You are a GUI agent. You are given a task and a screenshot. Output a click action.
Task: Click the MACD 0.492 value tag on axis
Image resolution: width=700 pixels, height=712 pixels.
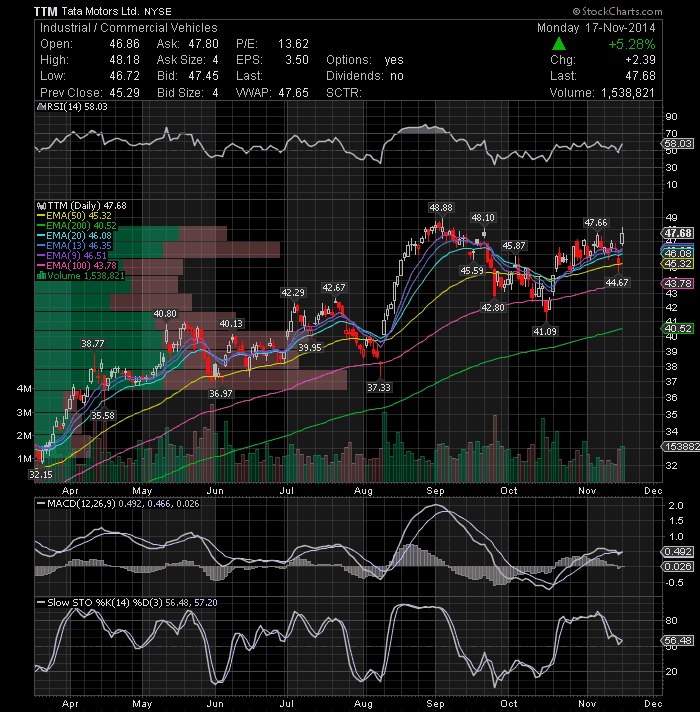678,551
